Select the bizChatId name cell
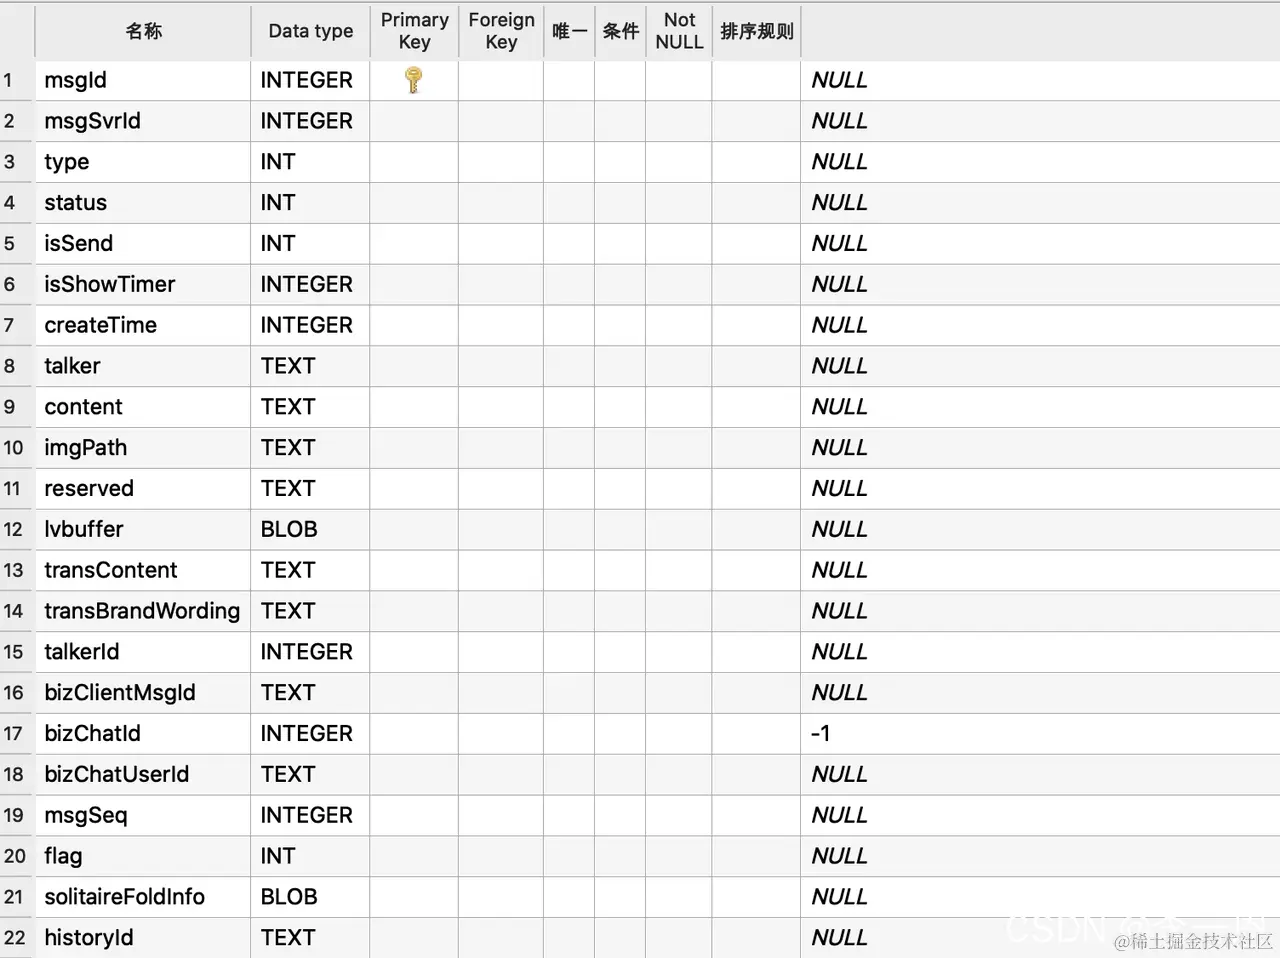This screenshot has width=1280, height=958. (143, 734)
